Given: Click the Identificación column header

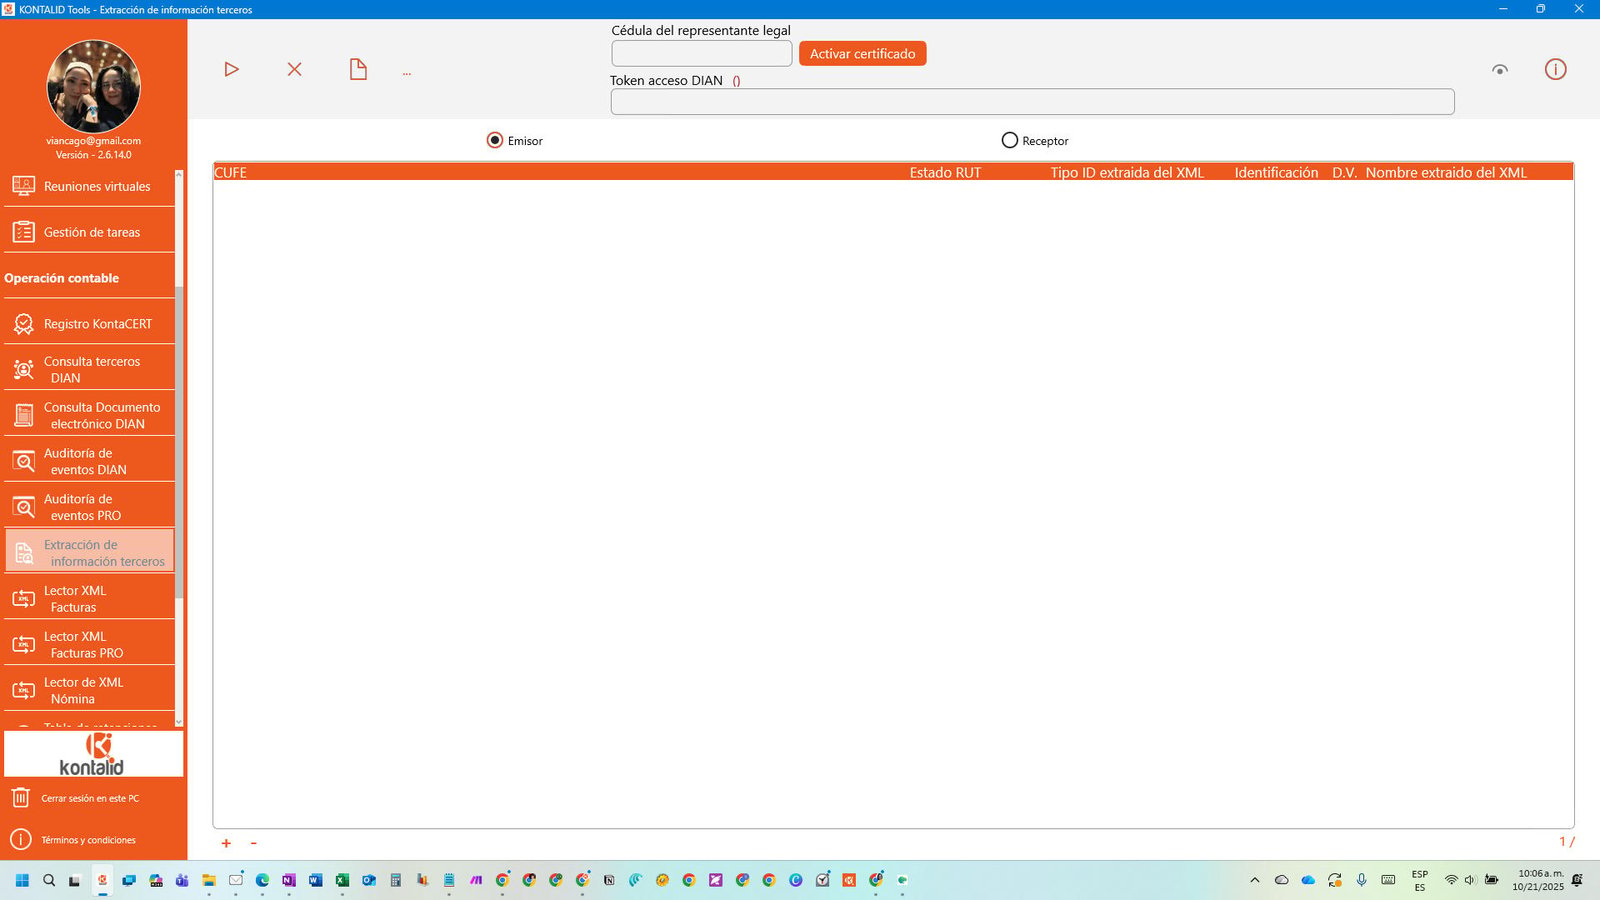Looking at the screenshot, I should (x=1276, y=172).
